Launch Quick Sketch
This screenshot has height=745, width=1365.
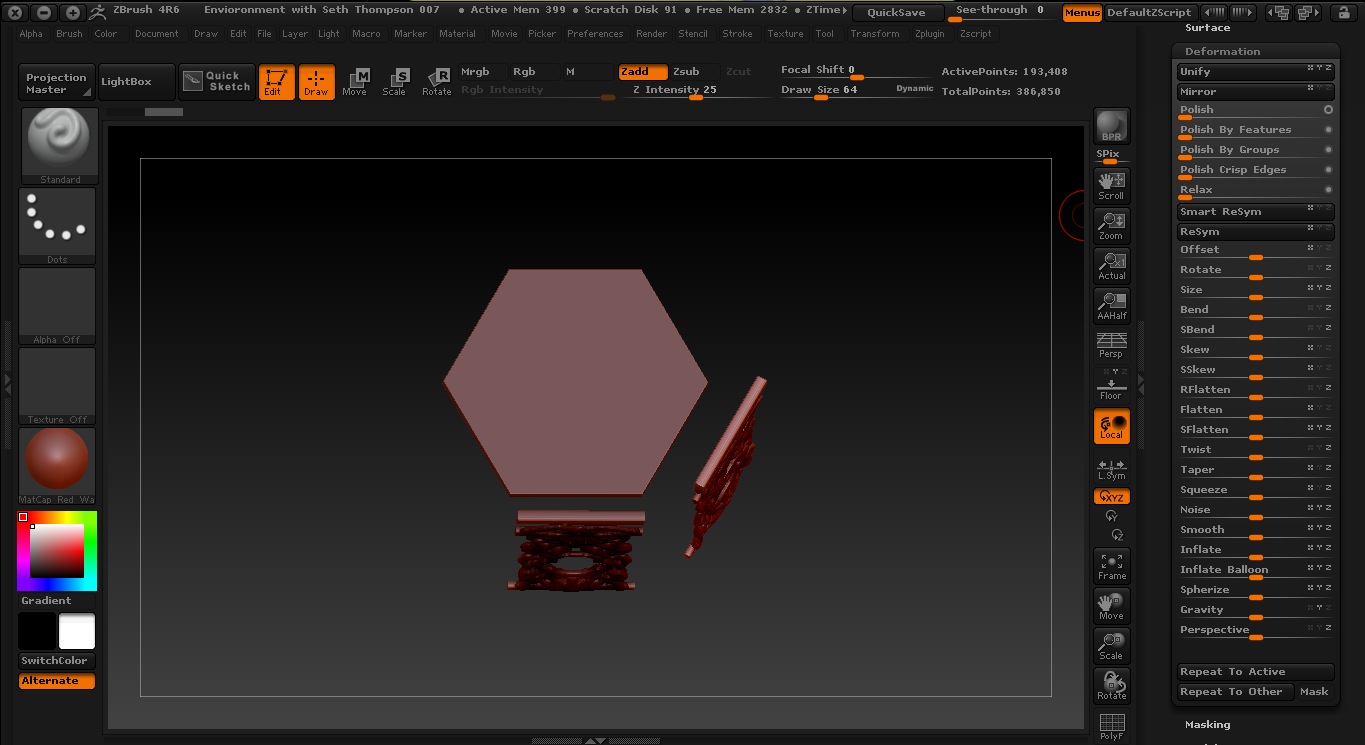[218, 82]
